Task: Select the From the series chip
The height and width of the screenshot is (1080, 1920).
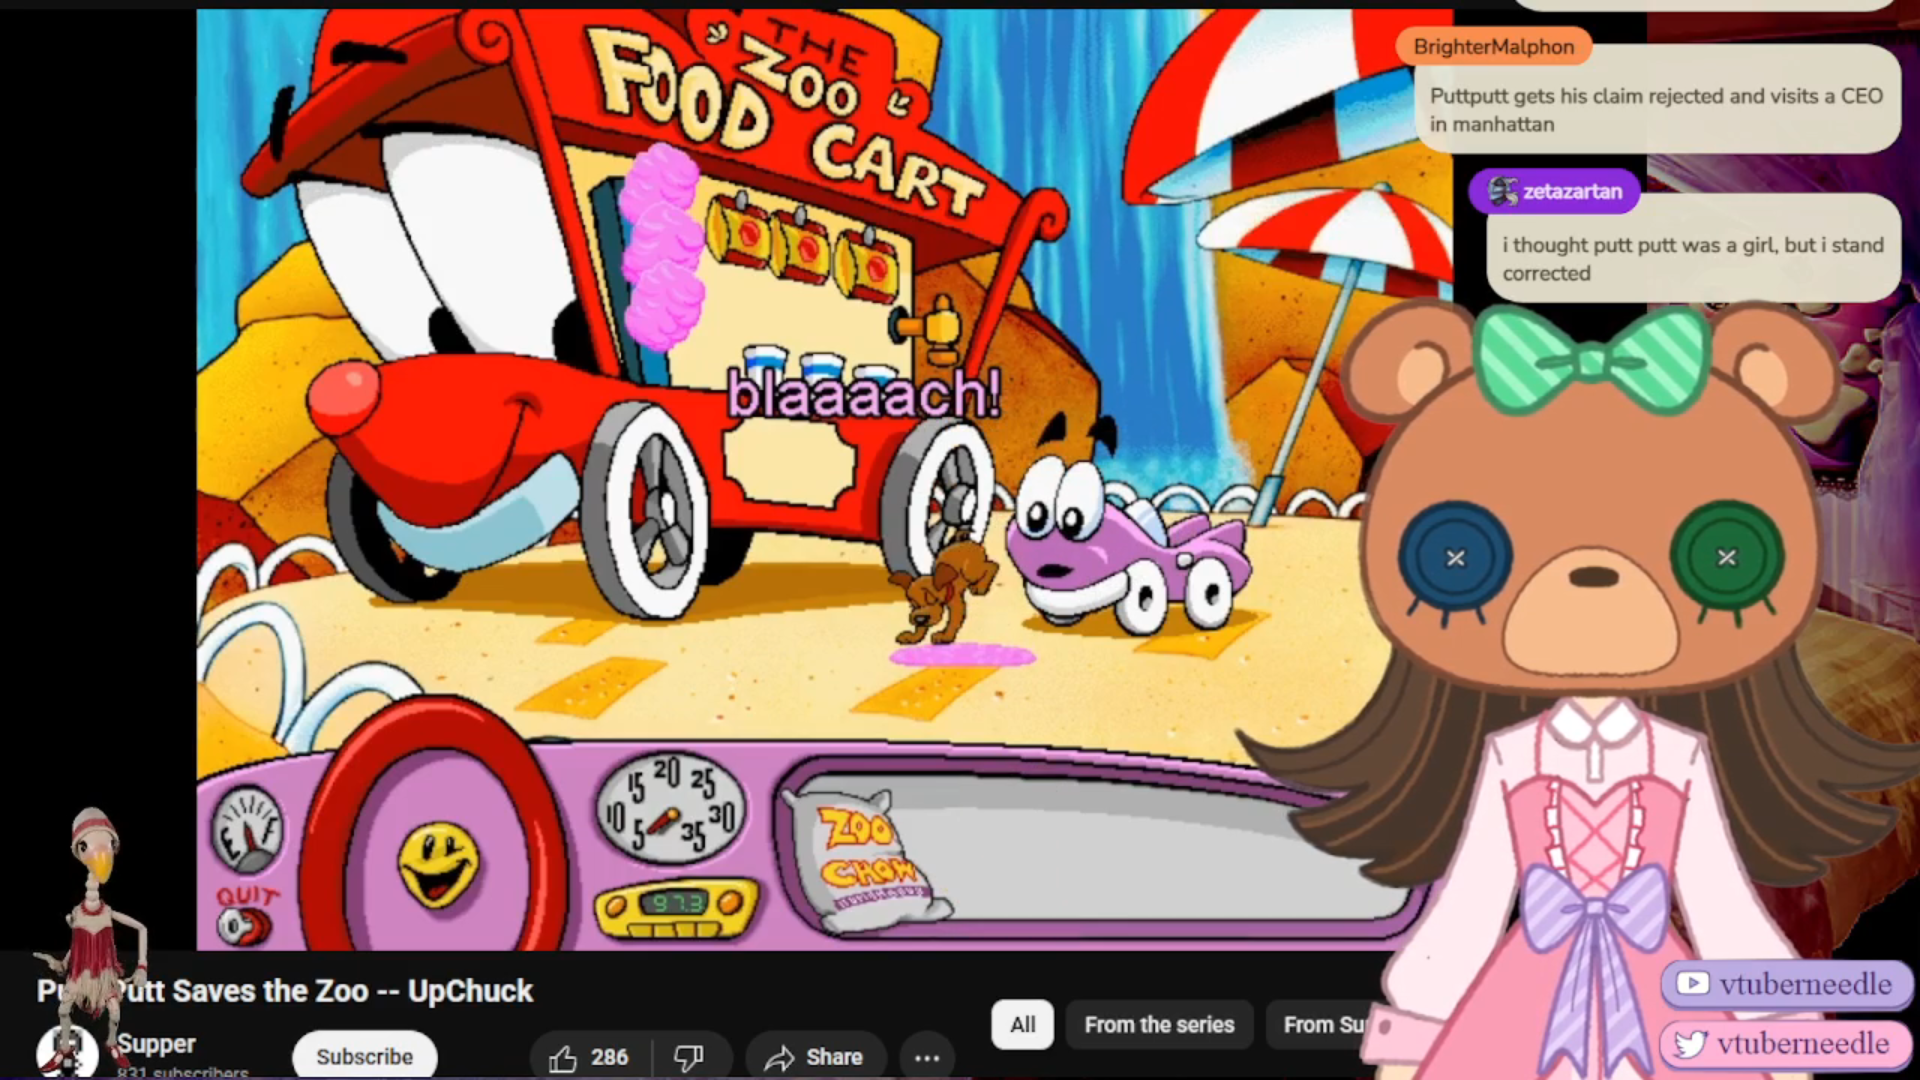Action: coord(1159,1025)
